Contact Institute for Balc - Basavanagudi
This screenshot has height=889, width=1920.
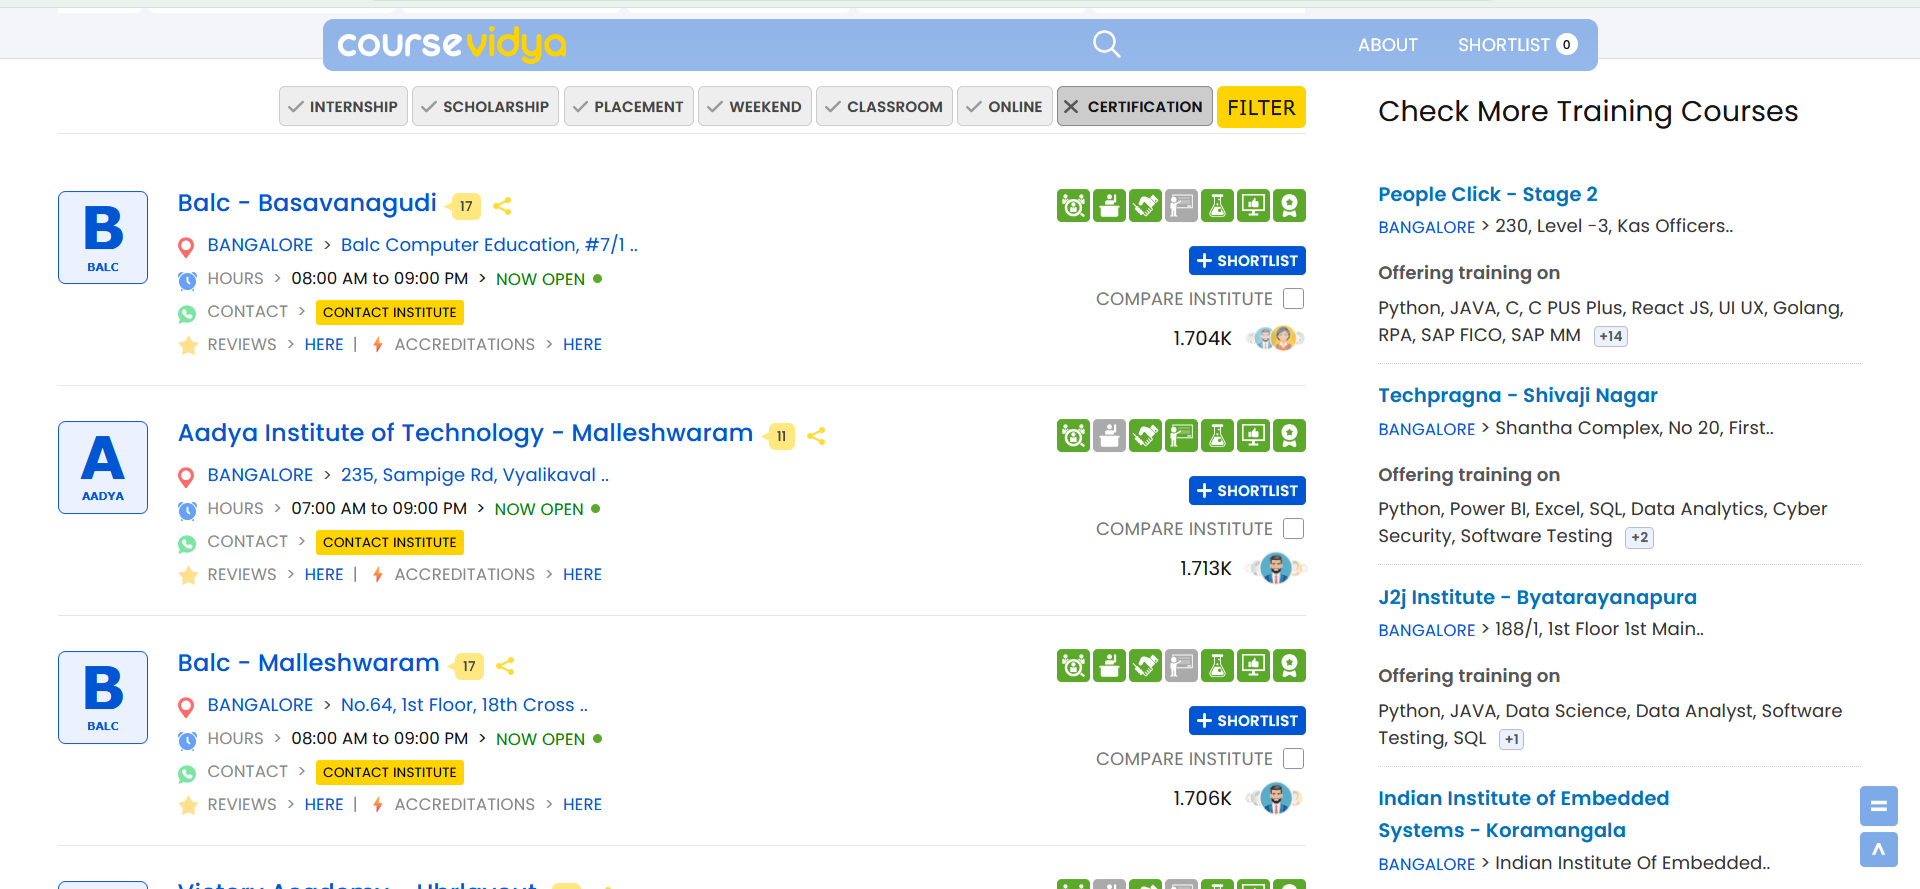click(x=390, y=313)
